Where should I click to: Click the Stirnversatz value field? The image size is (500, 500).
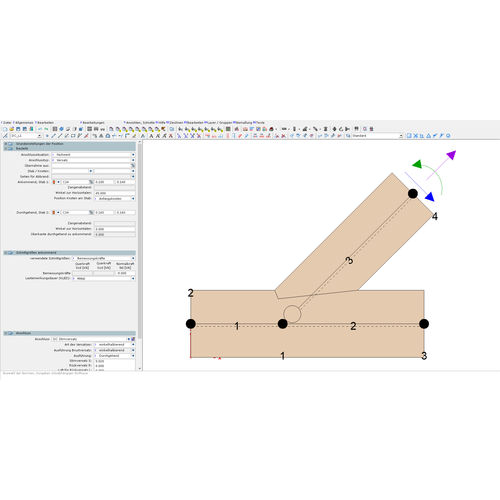click(x=115, y=361)
